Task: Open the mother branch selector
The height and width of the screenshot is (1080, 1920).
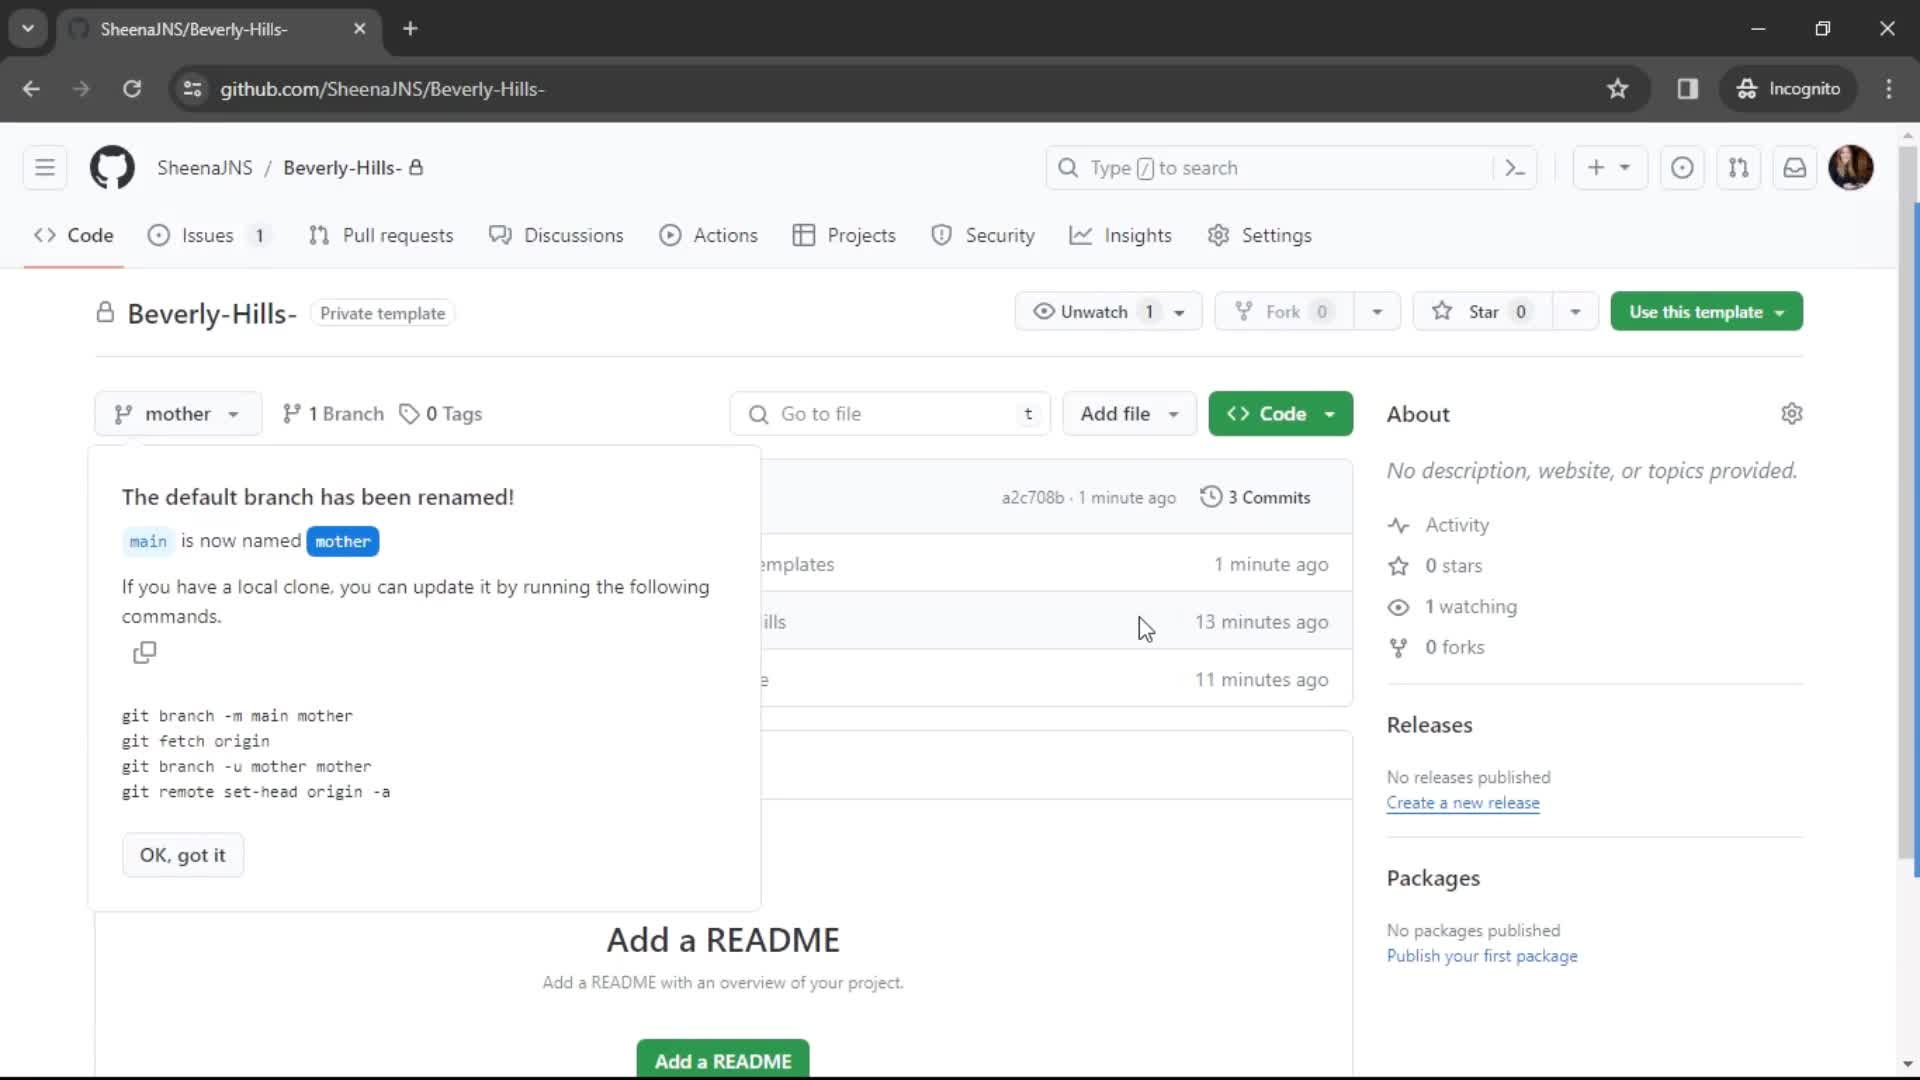Action: [x=178, y=414]
